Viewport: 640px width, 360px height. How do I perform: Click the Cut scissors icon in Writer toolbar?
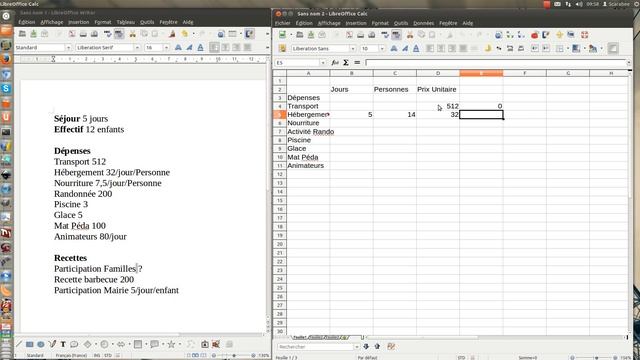click(x=132, y=34)
